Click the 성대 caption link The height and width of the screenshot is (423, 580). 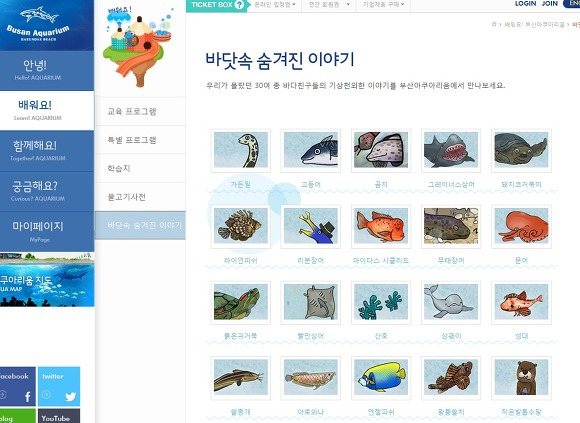coord(521,336)
